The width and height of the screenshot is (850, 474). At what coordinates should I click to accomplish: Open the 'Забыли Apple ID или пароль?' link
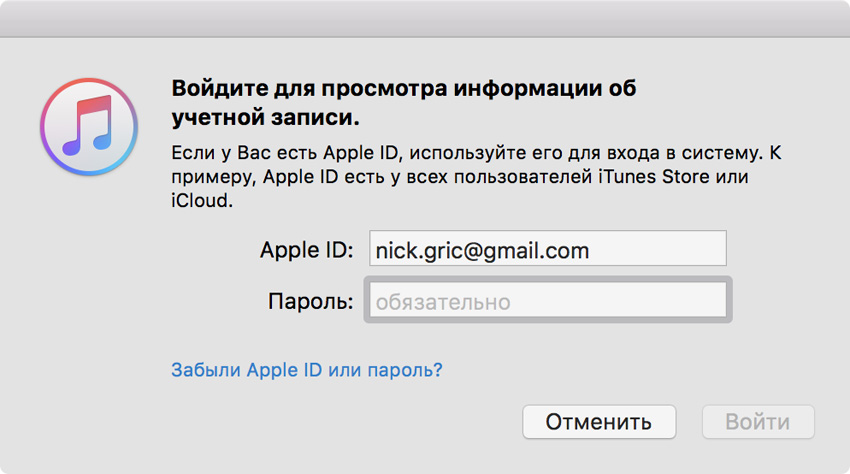[x=307, y=370]
